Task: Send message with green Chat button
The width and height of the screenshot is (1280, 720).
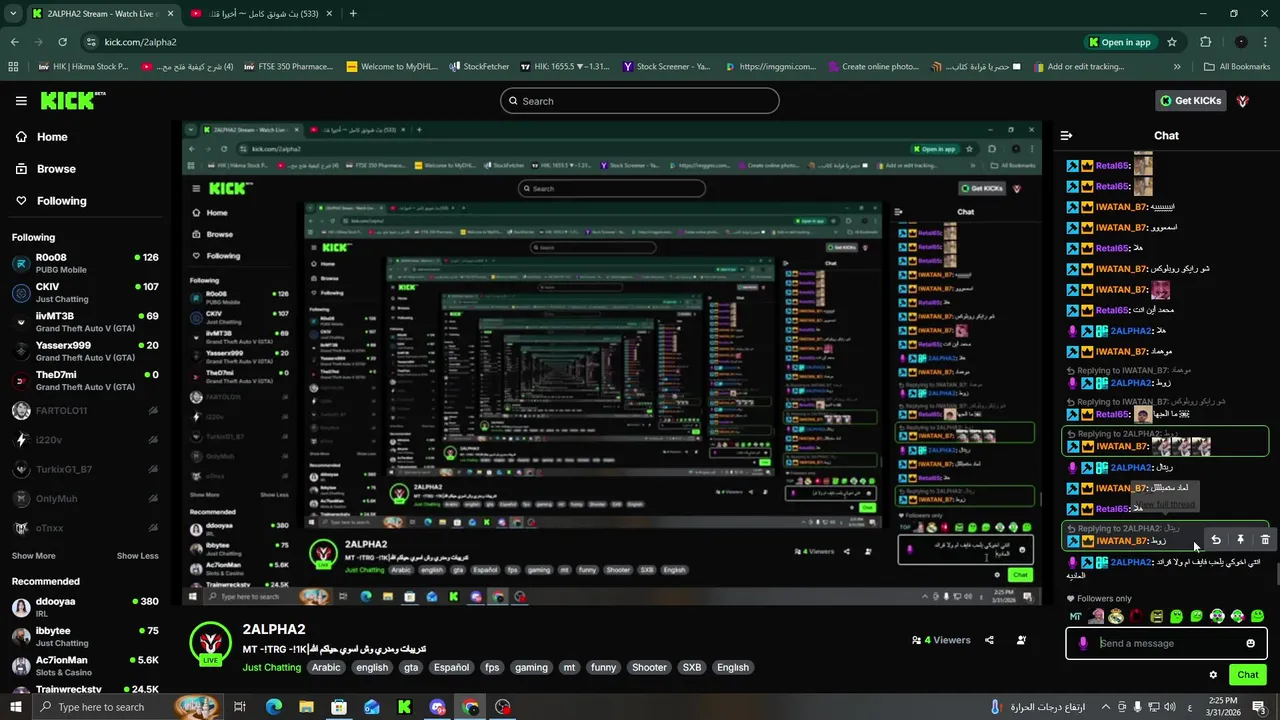Action: [x=1247, y=675]
